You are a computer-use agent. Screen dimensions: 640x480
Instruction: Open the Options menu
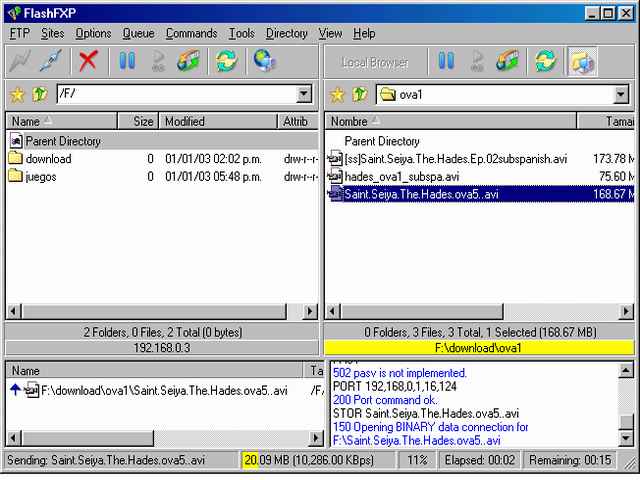point(93,33)
